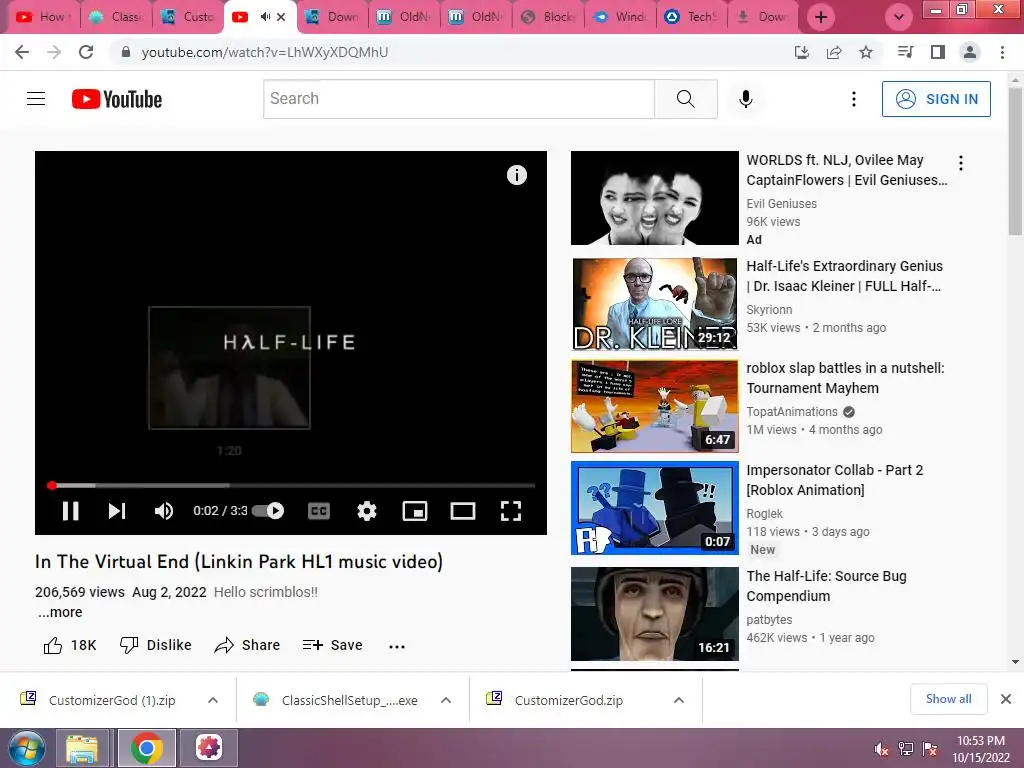Viewport: 1024px width, 768px height.
Task: Enable miniplayer mode
Action: coord(415,511)
